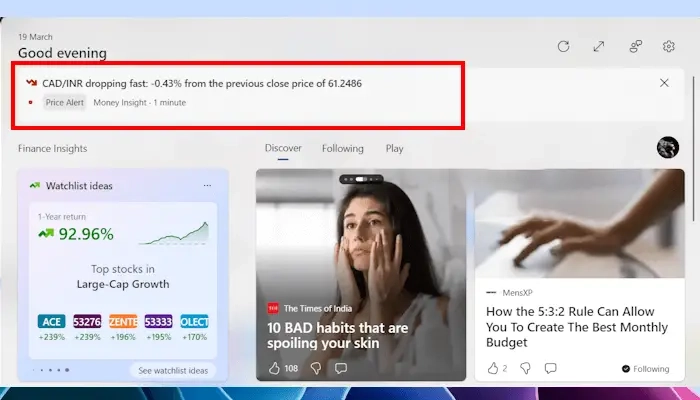
Task: Toggle Following status for MensXP
Action: click(x=645, y=369)
